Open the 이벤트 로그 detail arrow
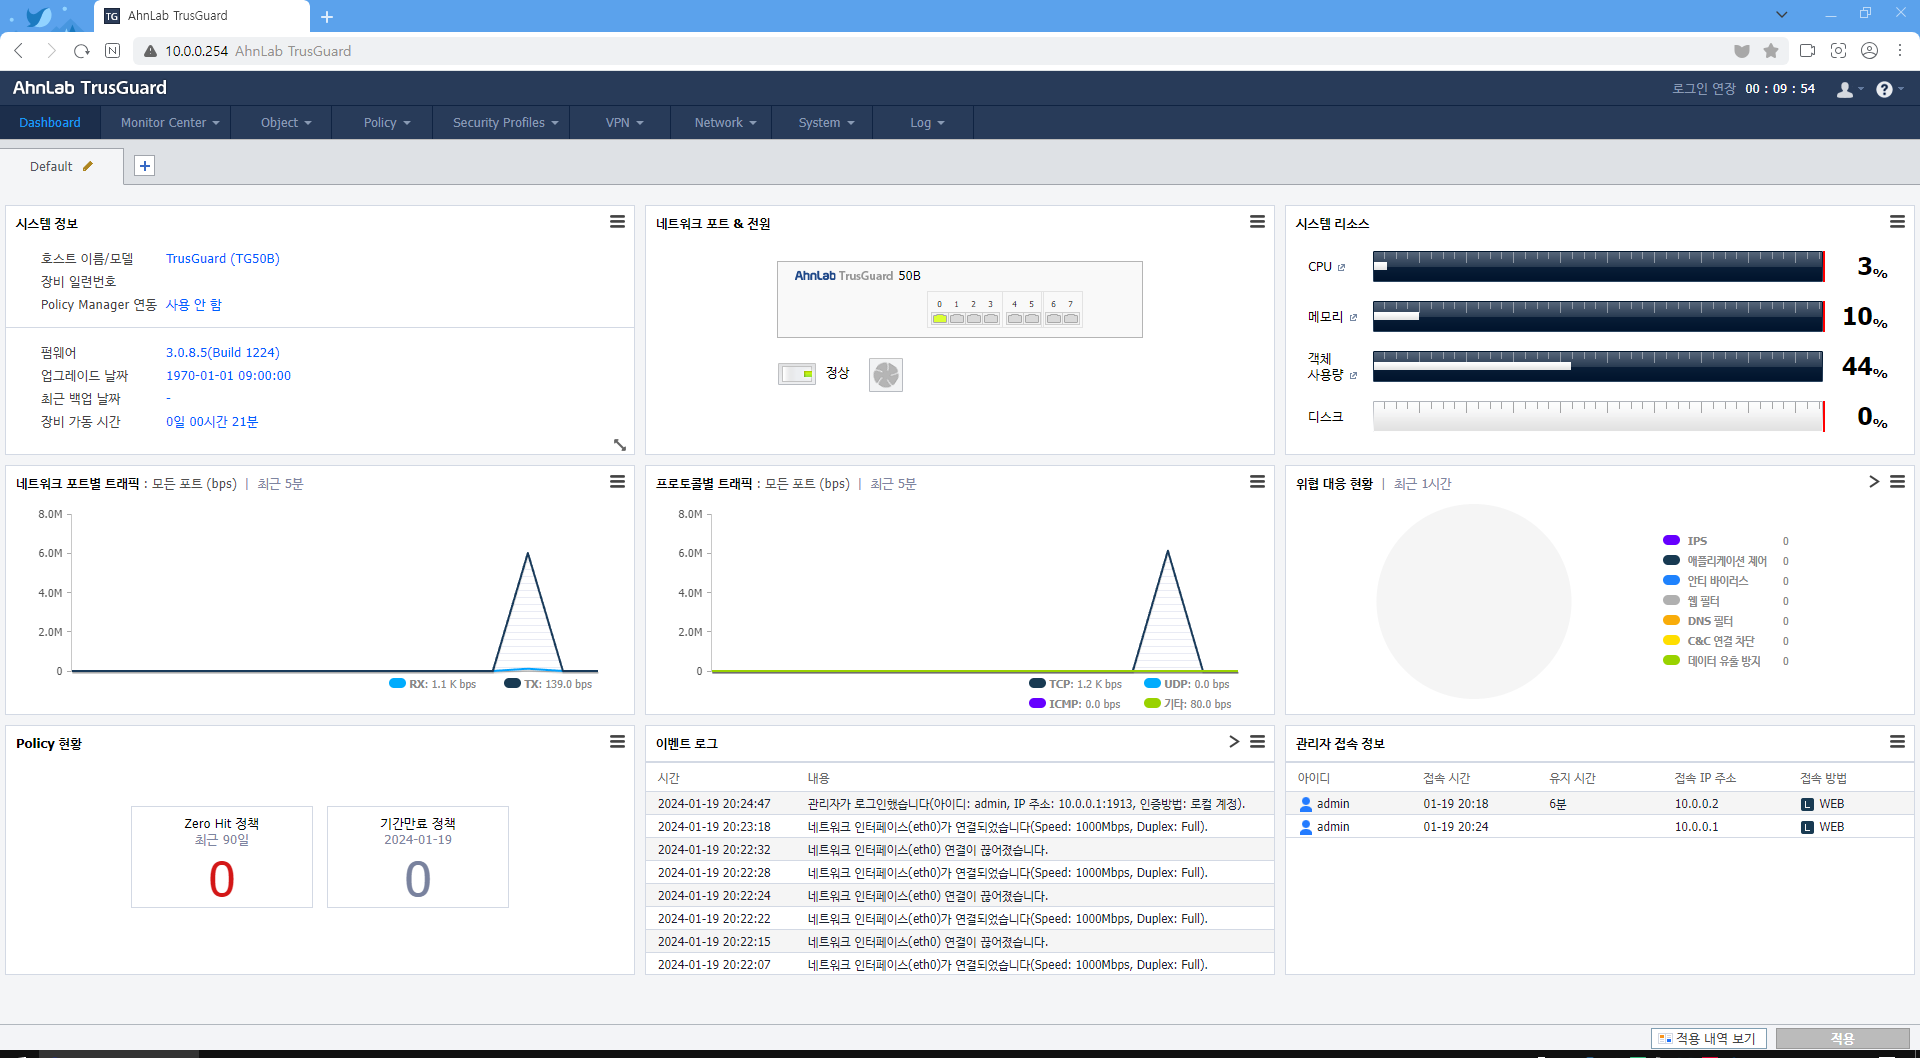1920x1058 pixels. point(1234,742)
